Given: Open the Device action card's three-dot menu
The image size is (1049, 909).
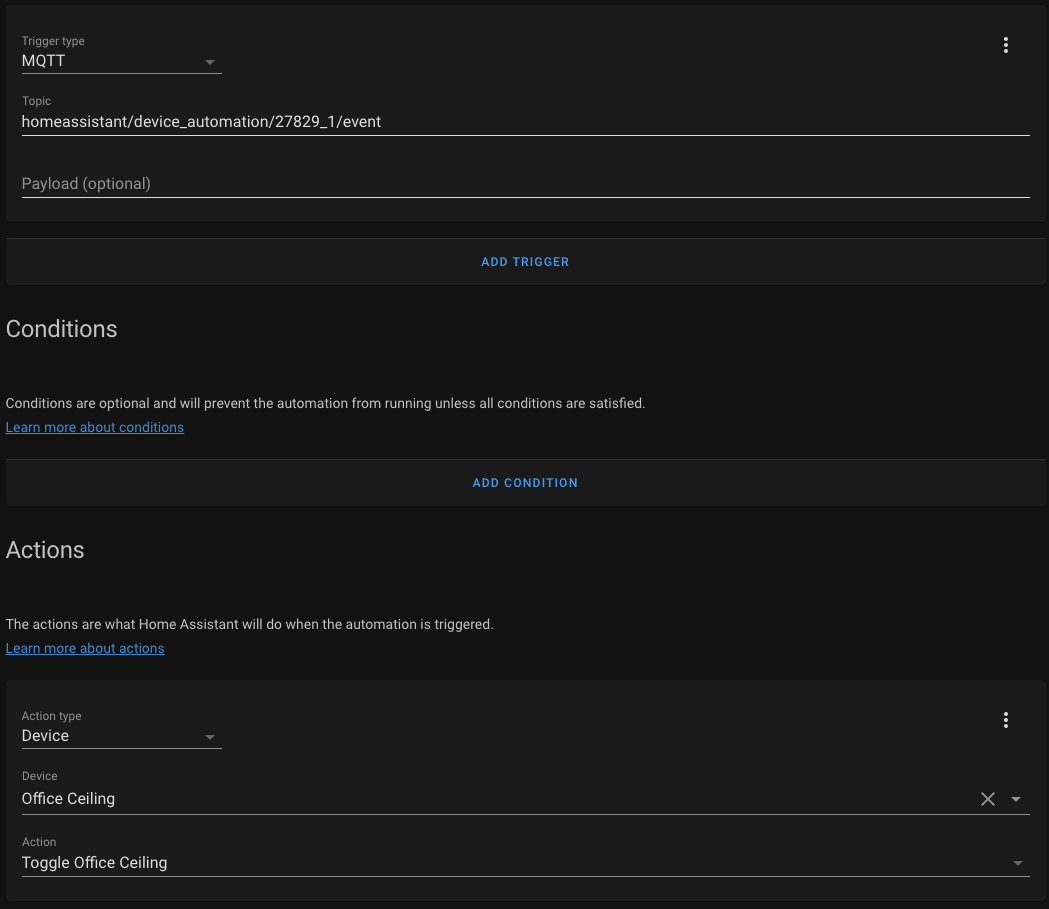Looking at the screenshot, I should click(x=1005, y=719).
